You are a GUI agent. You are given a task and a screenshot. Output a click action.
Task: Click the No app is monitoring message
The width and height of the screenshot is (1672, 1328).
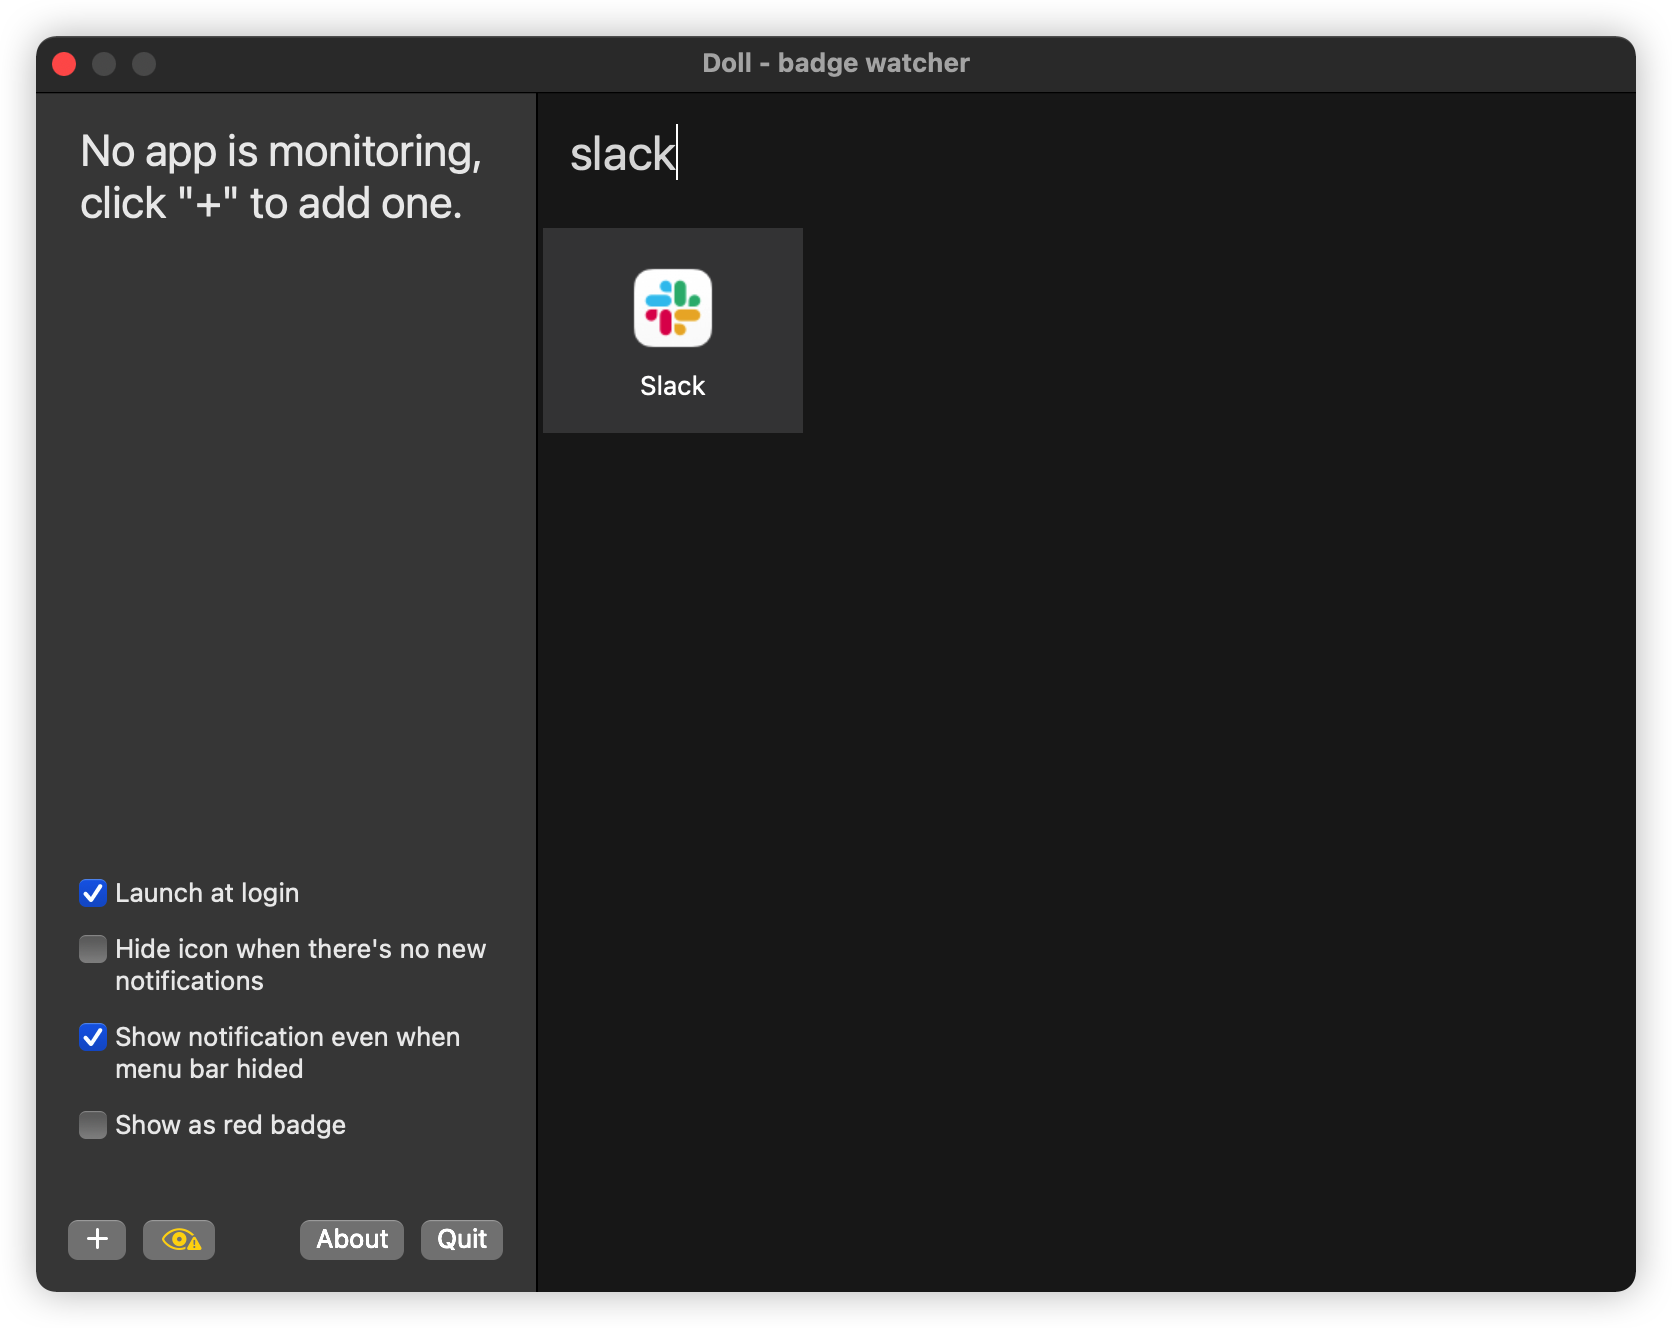(281, 177)
